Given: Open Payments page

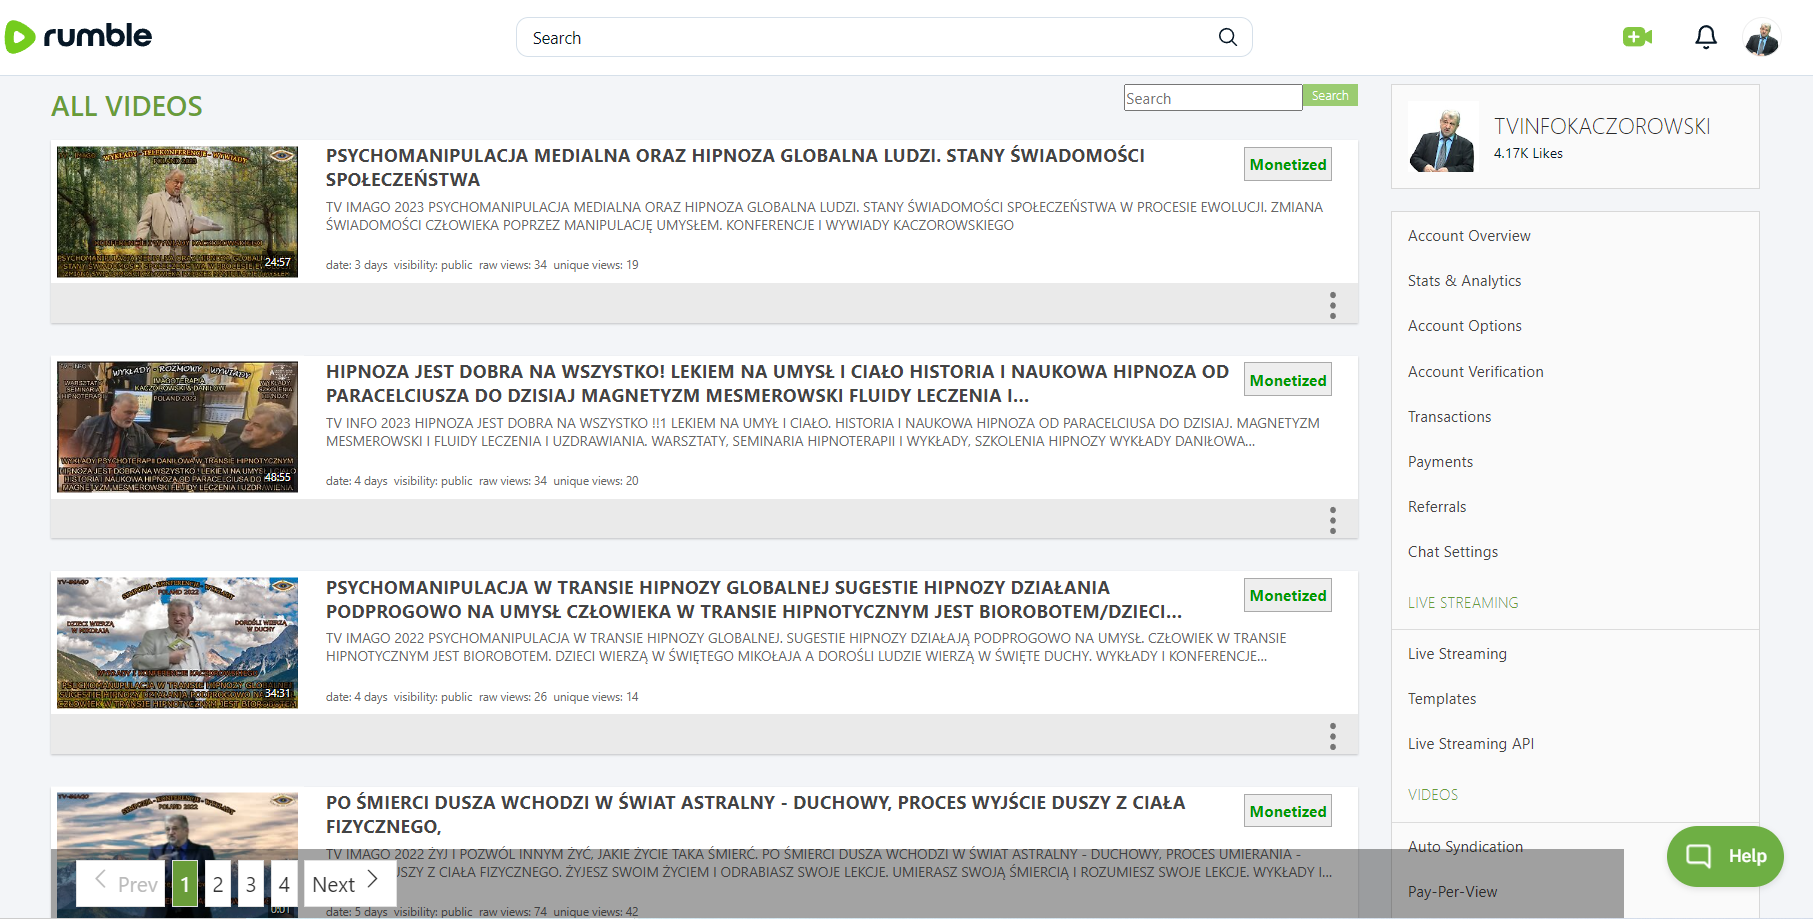Looking at the screenshot, I should (x=1440, y=462).
